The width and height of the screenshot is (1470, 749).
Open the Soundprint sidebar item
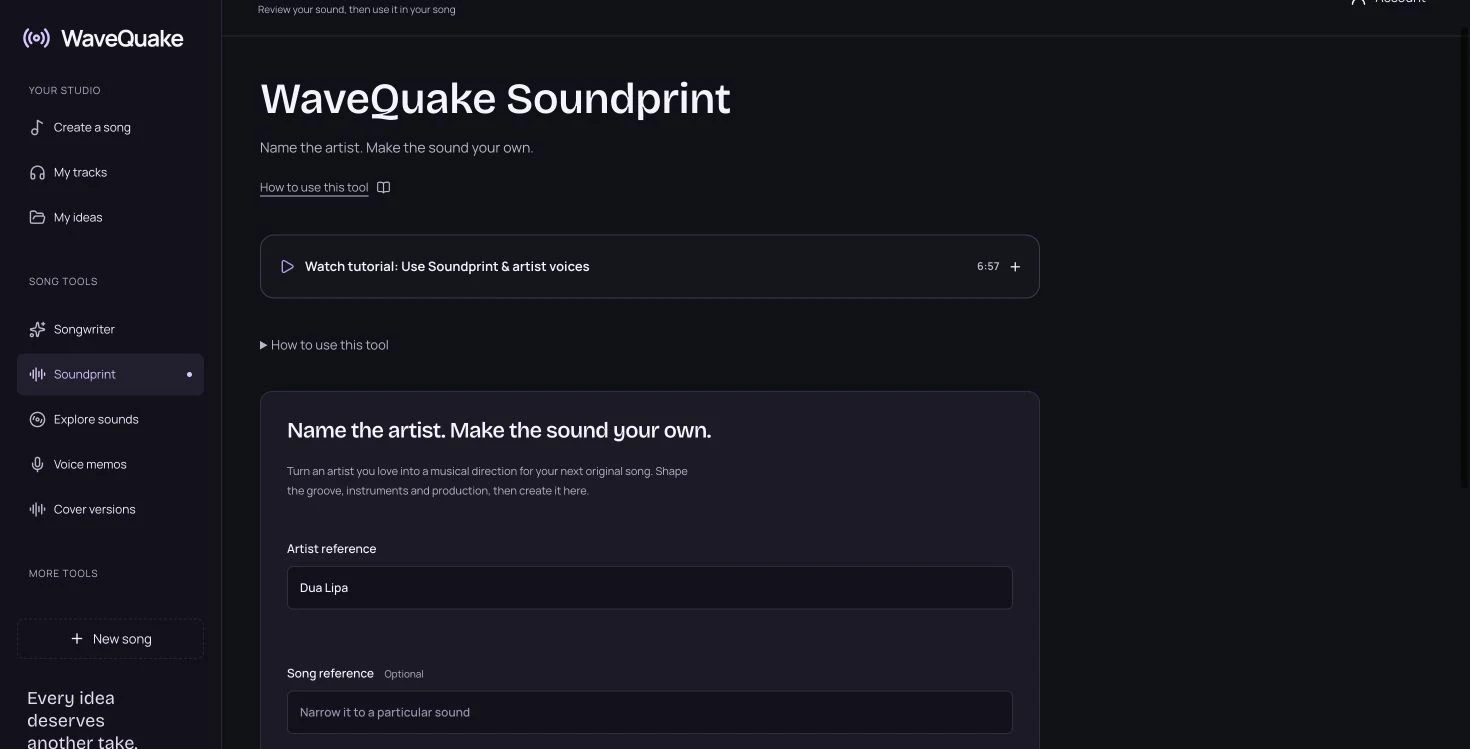click(x=110, y=375)
